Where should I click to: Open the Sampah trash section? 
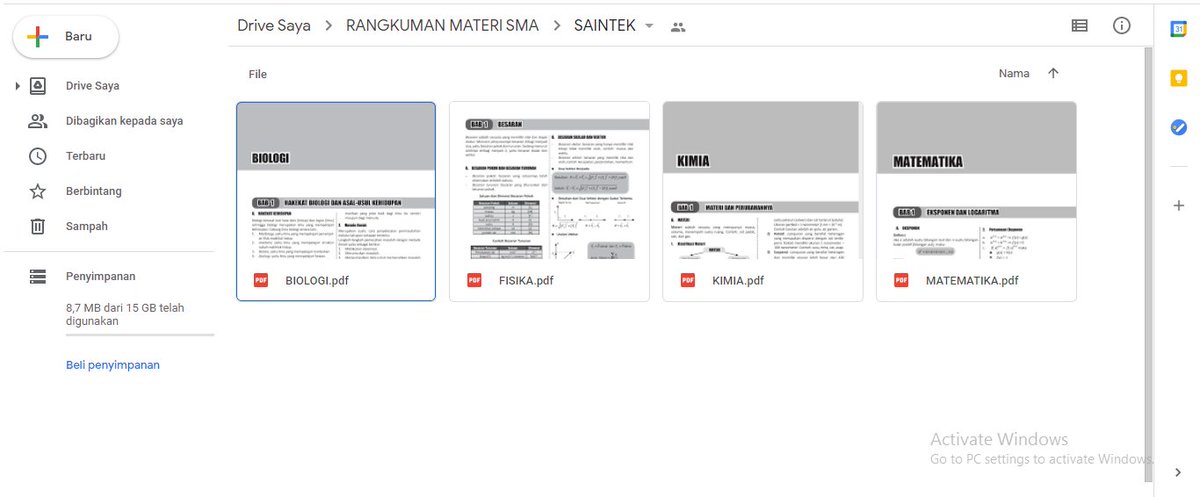87,226
